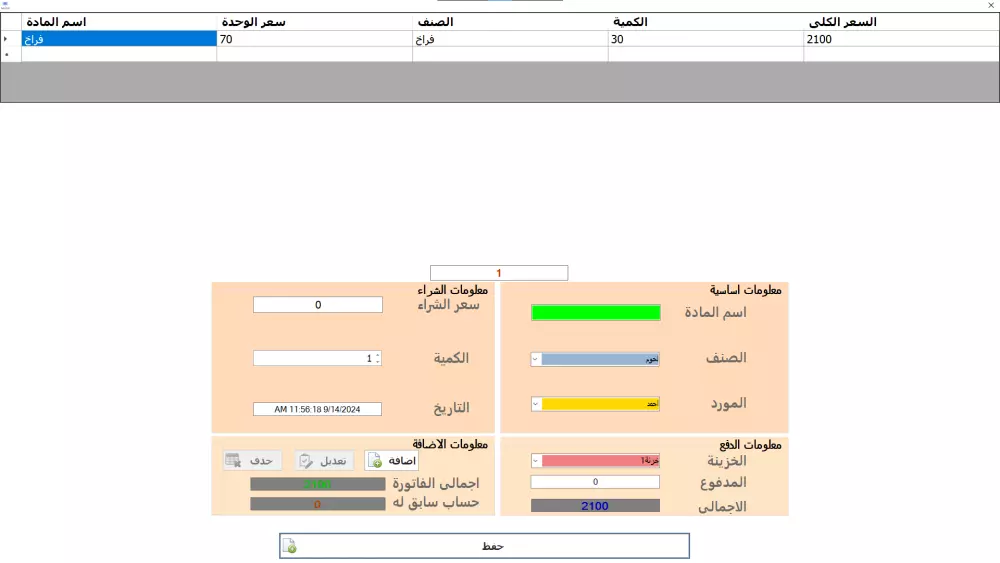The height and width of the screenshot is (563, 1000).
Task: Click the الصنف column header in the grid
Action: tap(510, 22)
